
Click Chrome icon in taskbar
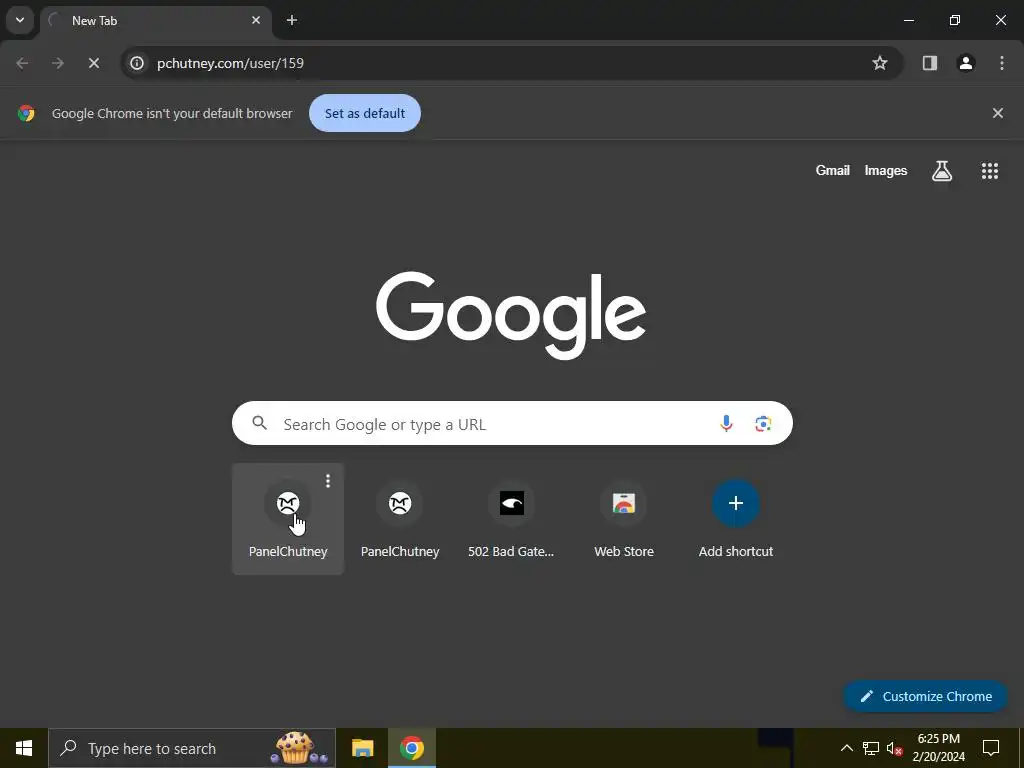(x=411, y=748)
